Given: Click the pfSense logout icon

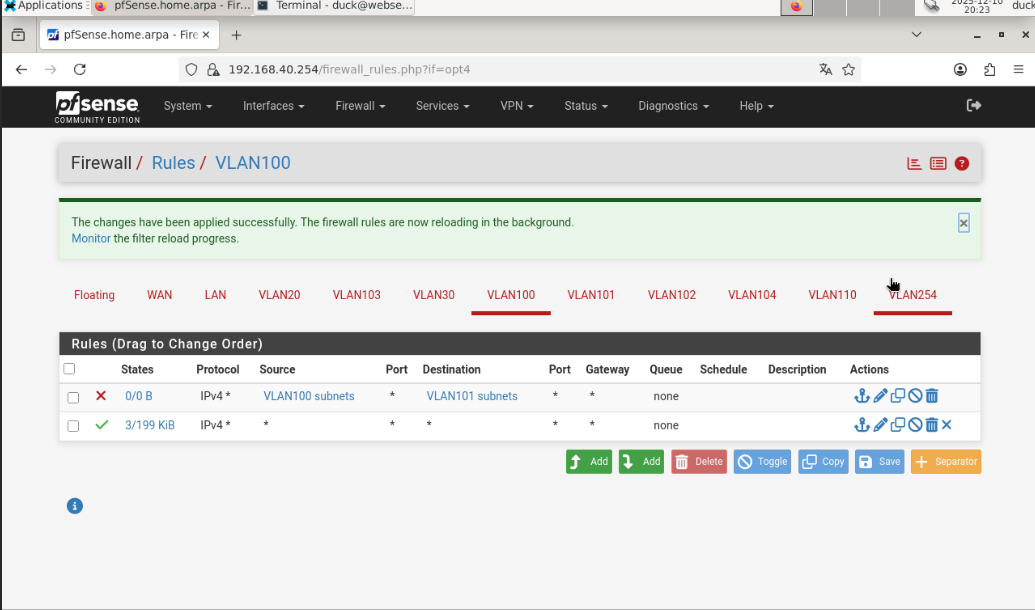Looking at the screenshot, I should point(973,106).
